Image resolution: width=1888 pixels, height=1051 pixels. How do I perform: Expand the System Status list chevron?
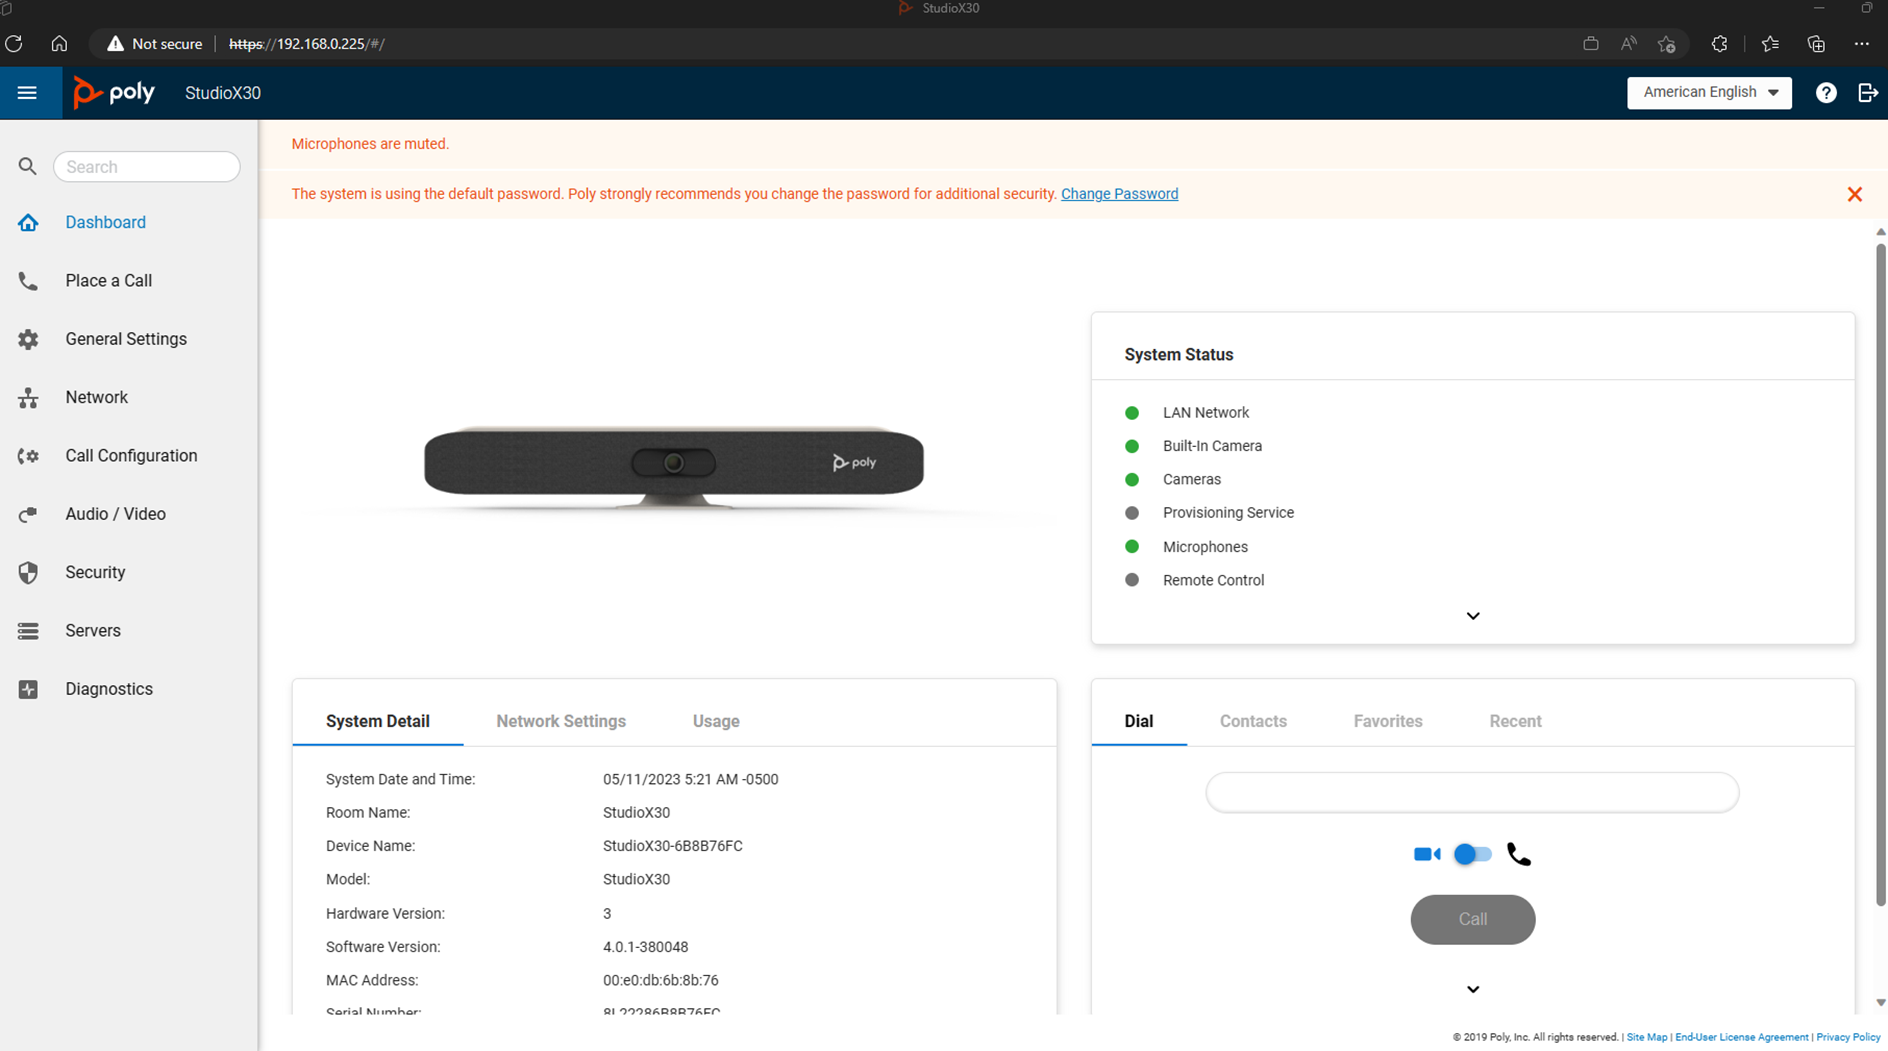(x=1472, y=616)
